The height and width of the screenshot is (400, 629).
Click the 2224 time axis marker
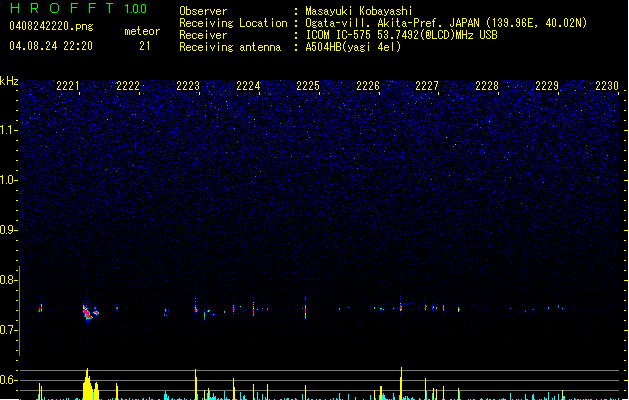[x=248, y=86]
